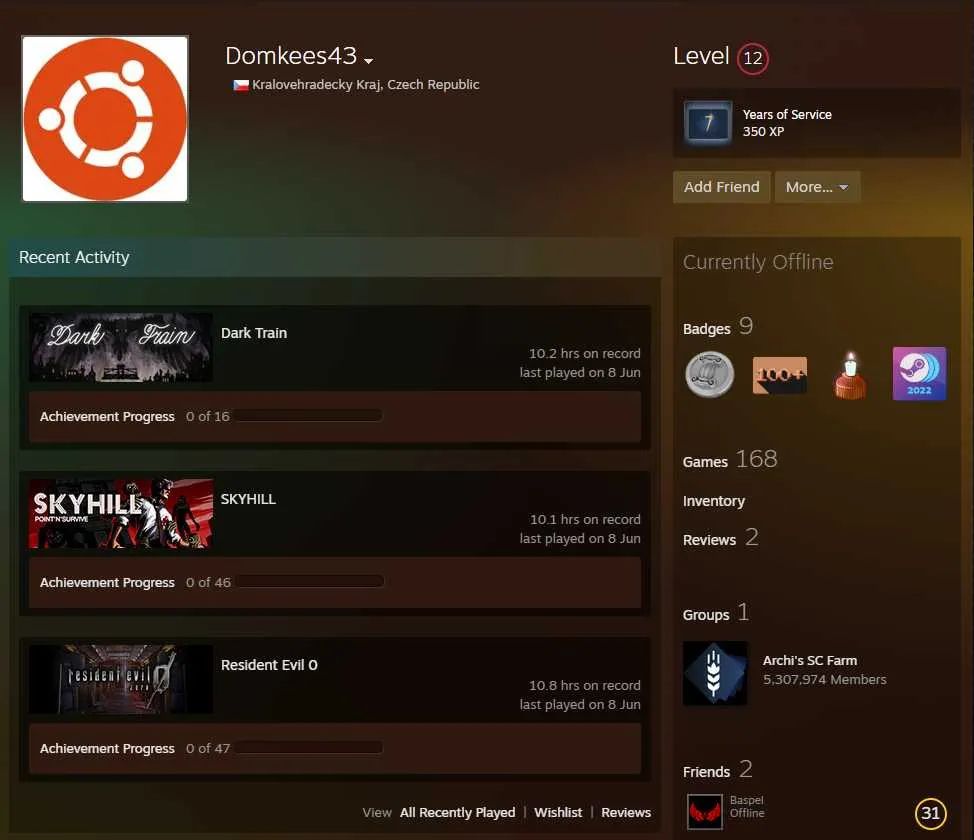Open the Resident Evil 0 game banner

tap(121, 679)
